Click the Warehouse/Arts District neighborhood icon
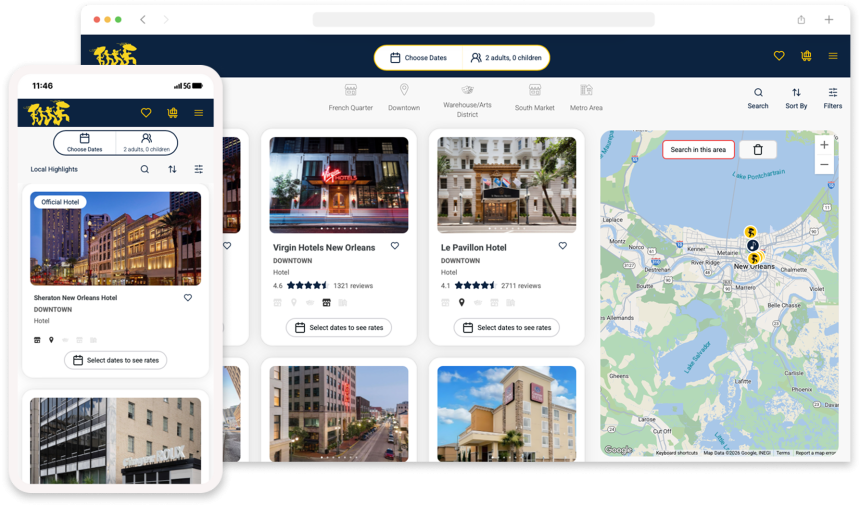The width and height of the screenshot is (860, 506). 467,90
